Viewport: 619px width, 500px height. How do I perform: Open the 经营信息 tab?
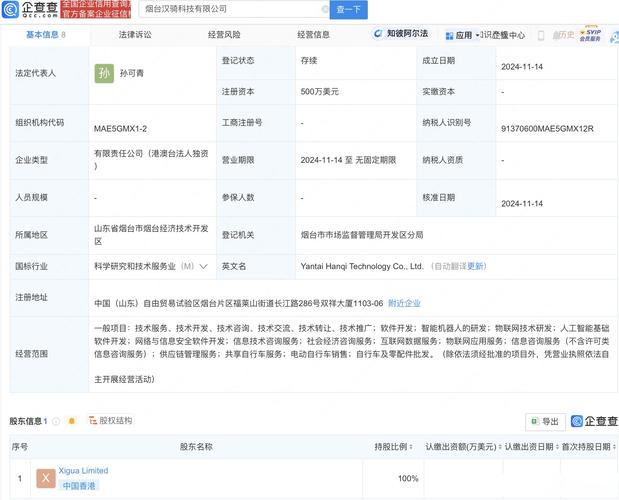point(313,35)
